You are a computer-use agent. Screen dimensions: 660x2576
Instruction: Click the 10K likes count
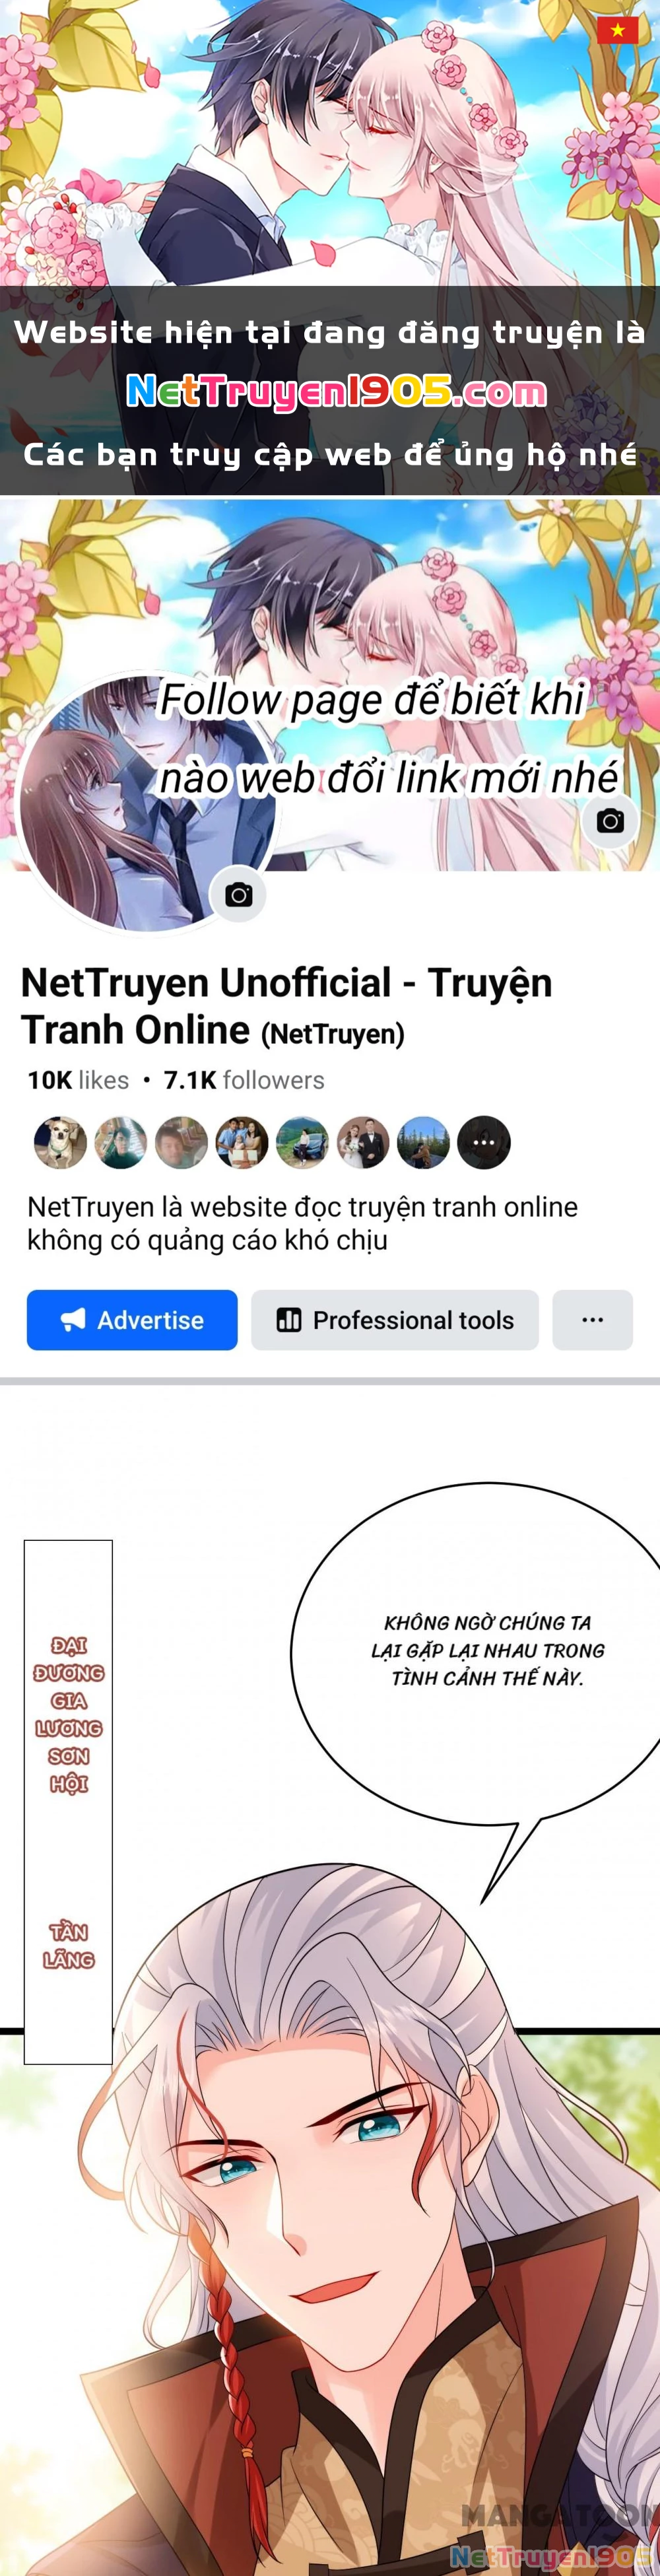pyautogui.click(x=78, y=1080)
